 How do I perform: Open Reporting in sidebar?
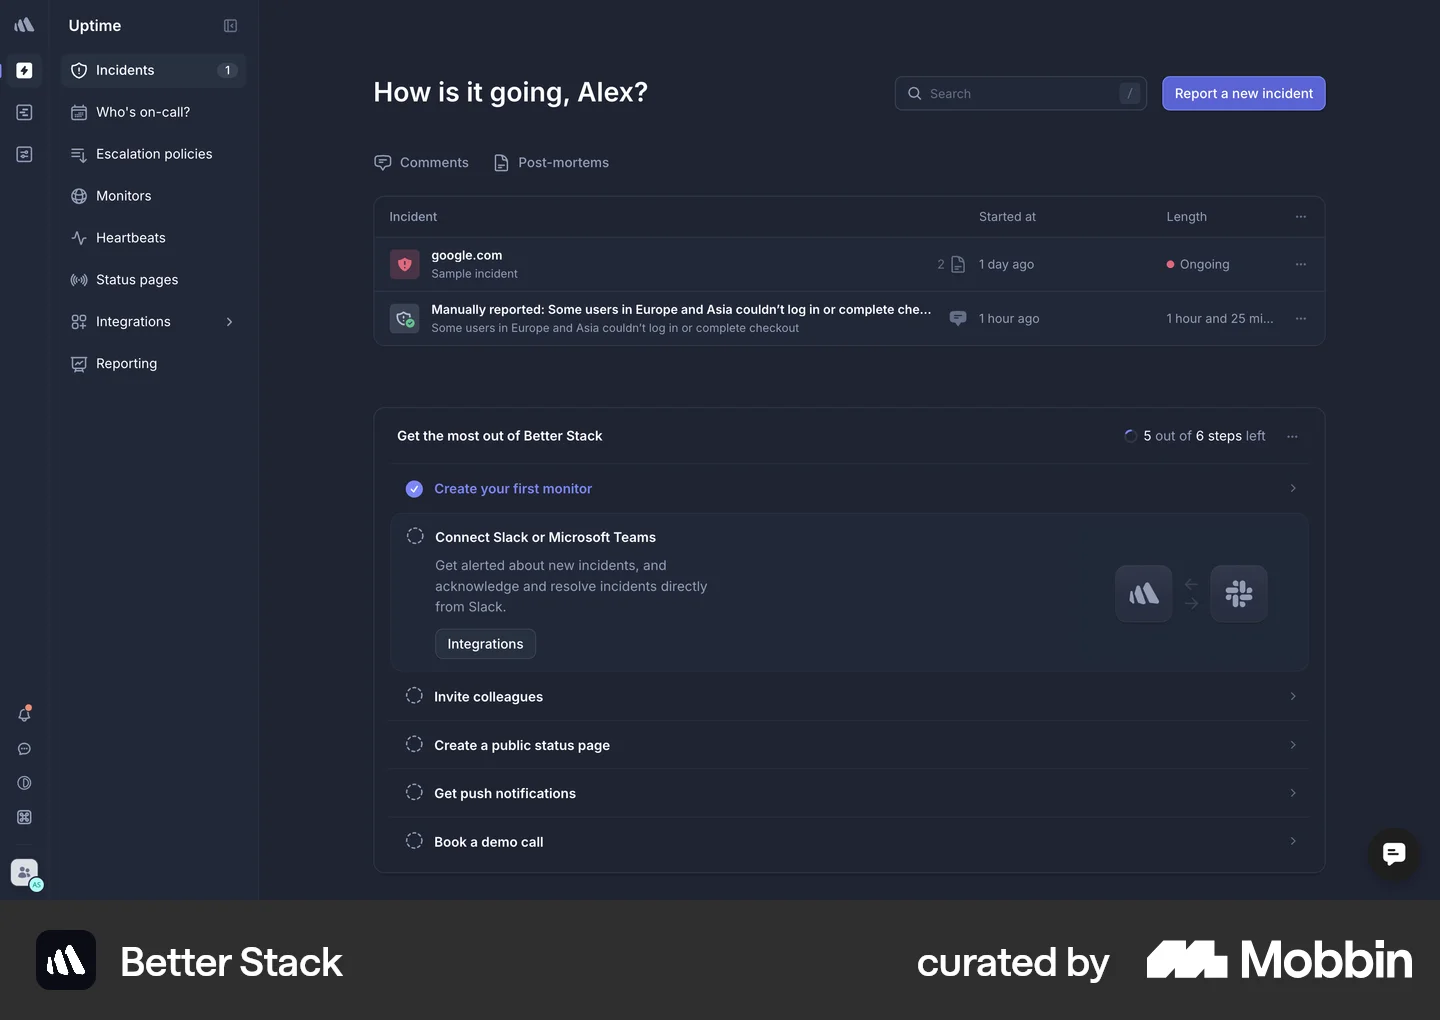[153, 364]
